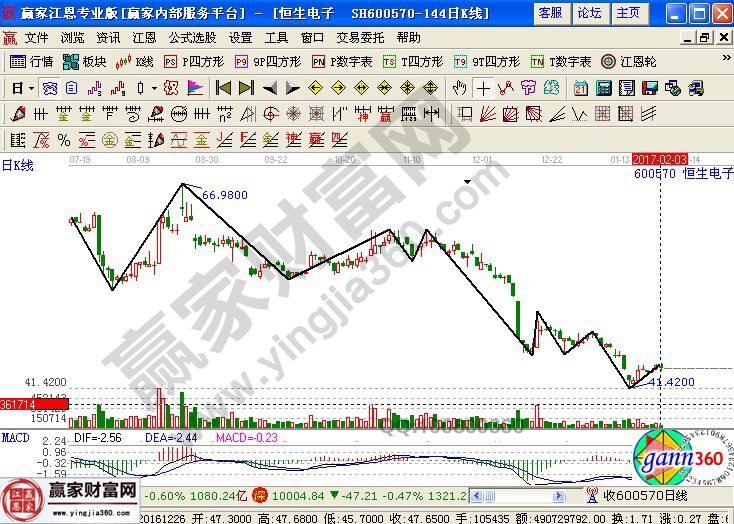Open the 公式选股 menu
Viewport: 734px width, 524px height.
(x=192, y=37)
